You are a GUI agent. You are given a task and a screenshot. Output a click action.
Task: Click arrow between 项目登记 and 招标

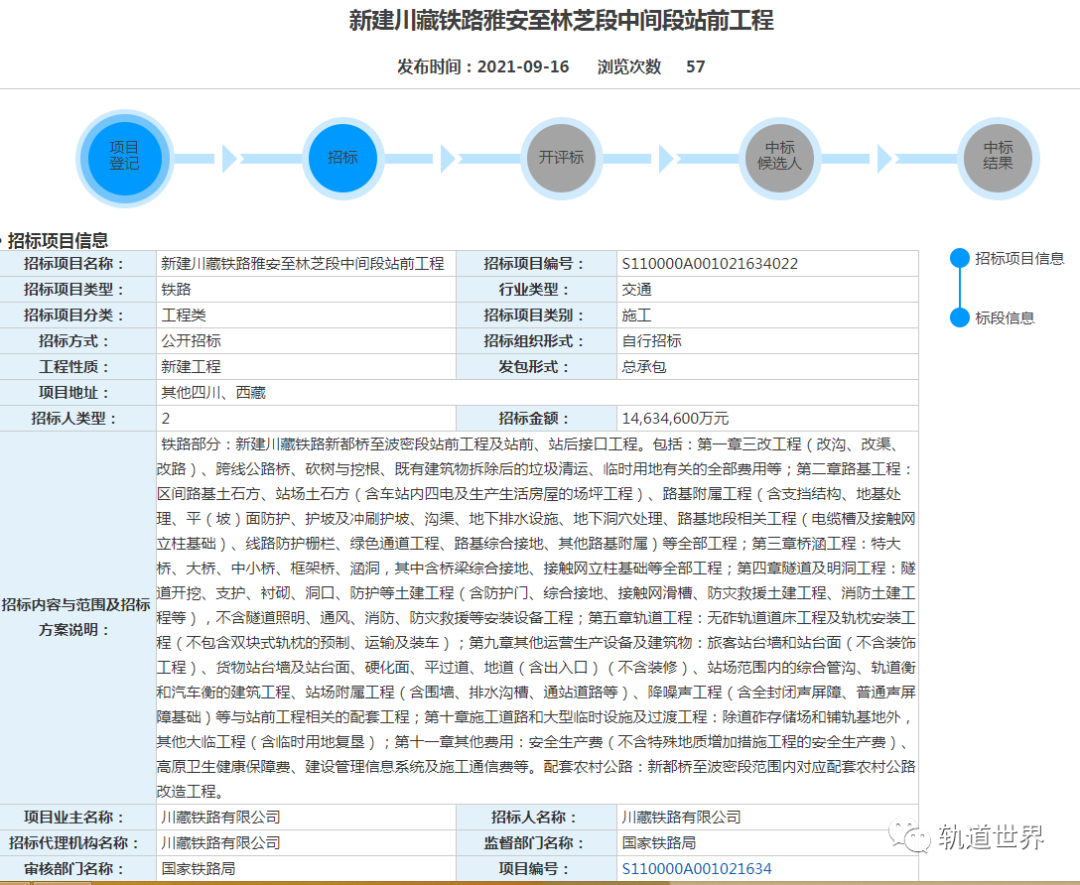coord(229,158)
